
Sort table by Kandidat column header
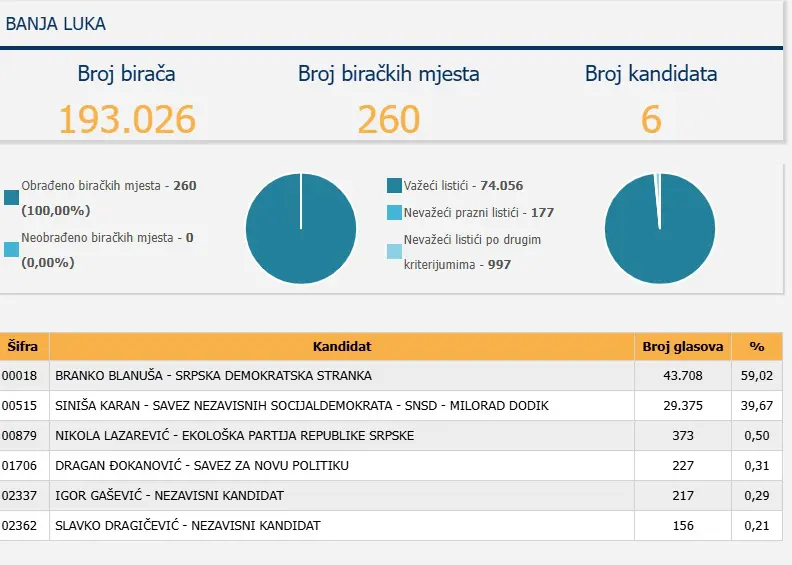[x=341, y=346]
